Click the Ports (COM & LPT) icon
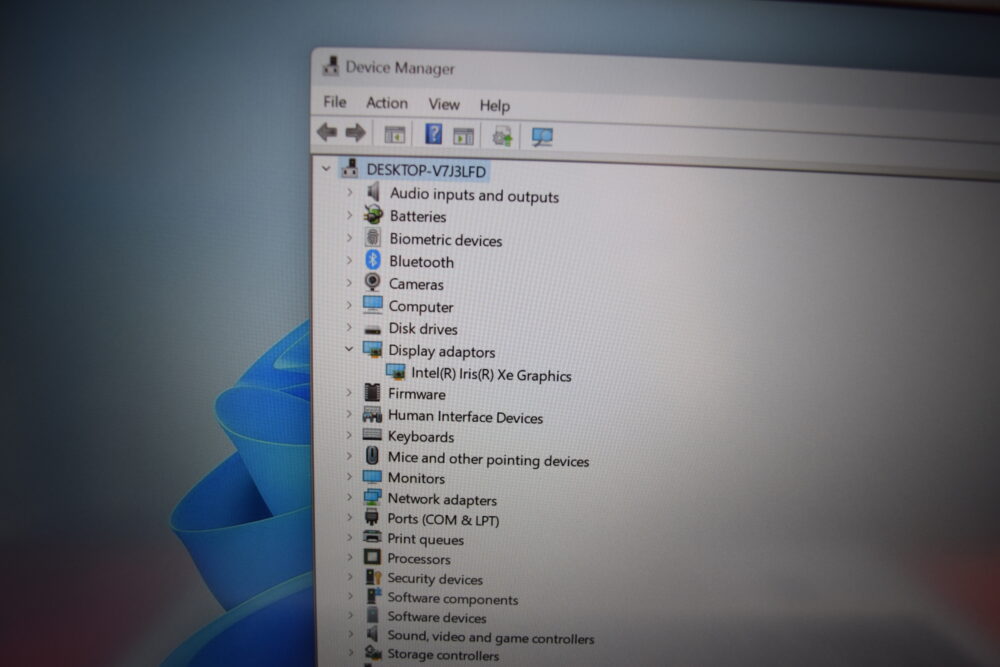The image size is (1000, 667). [x=372, y=517]
